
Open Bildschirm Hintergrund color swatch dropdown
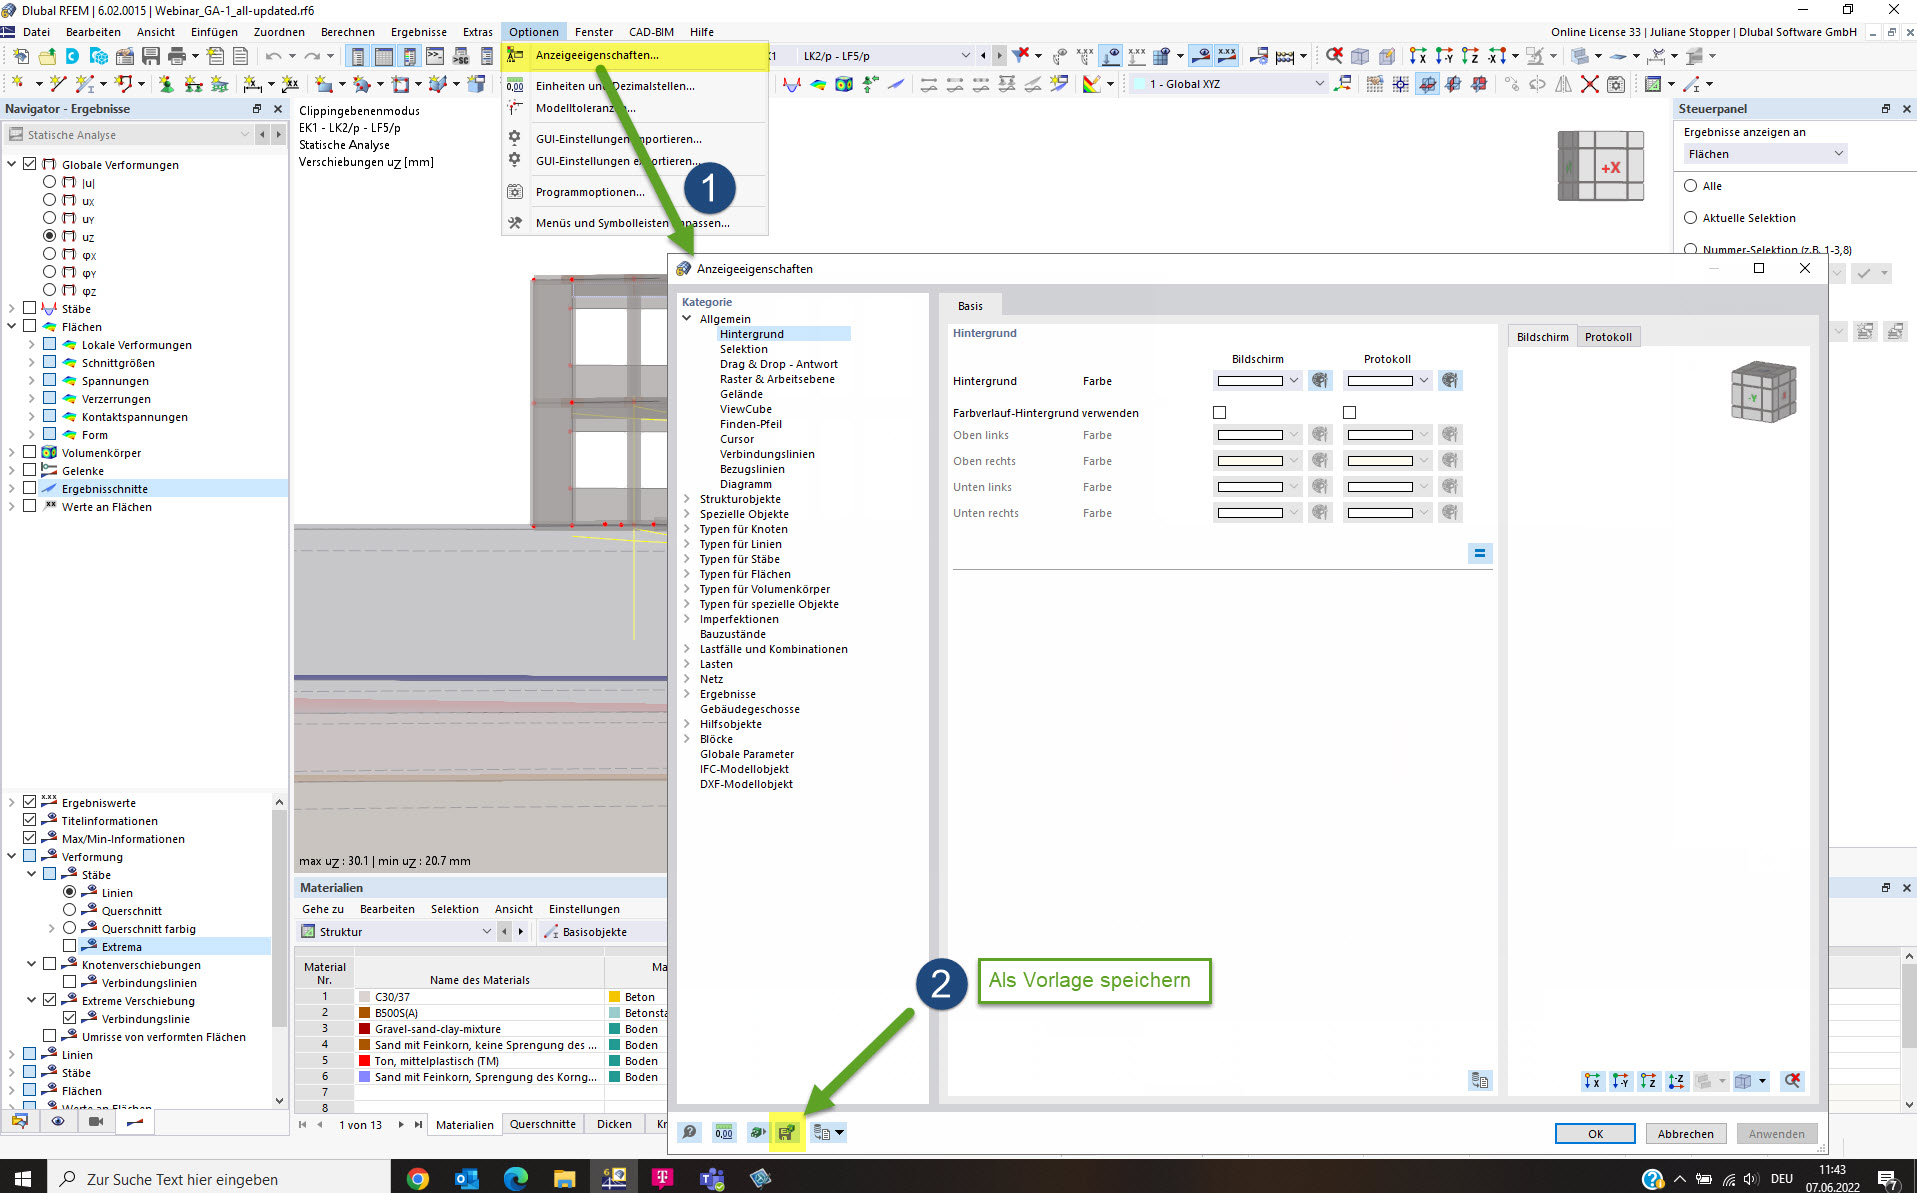click(1258, 381)
